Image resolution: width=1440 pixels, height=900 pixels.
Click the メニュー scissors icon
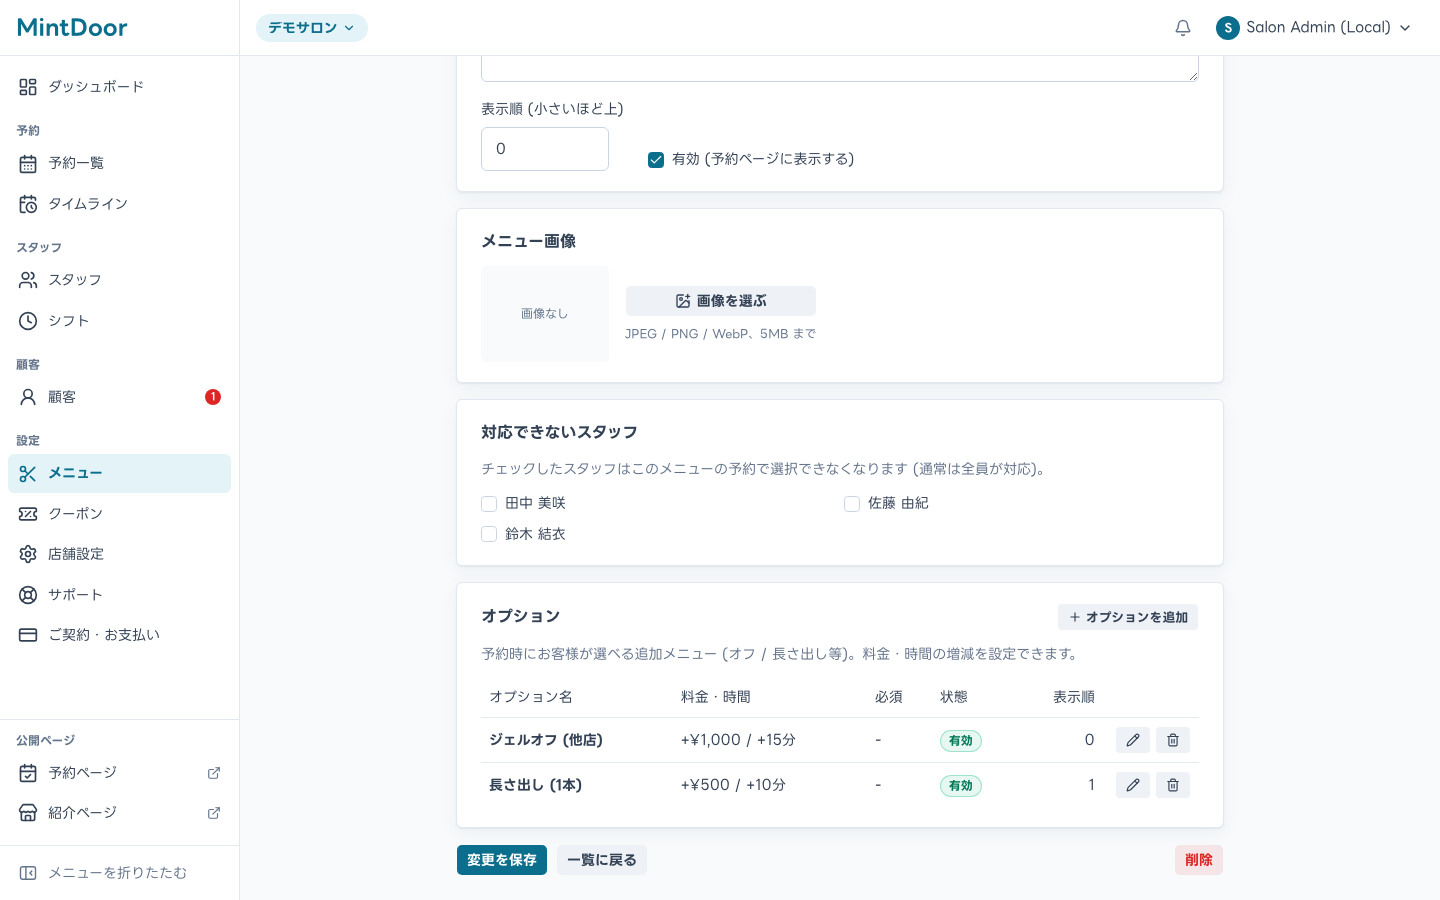[28, 473]
